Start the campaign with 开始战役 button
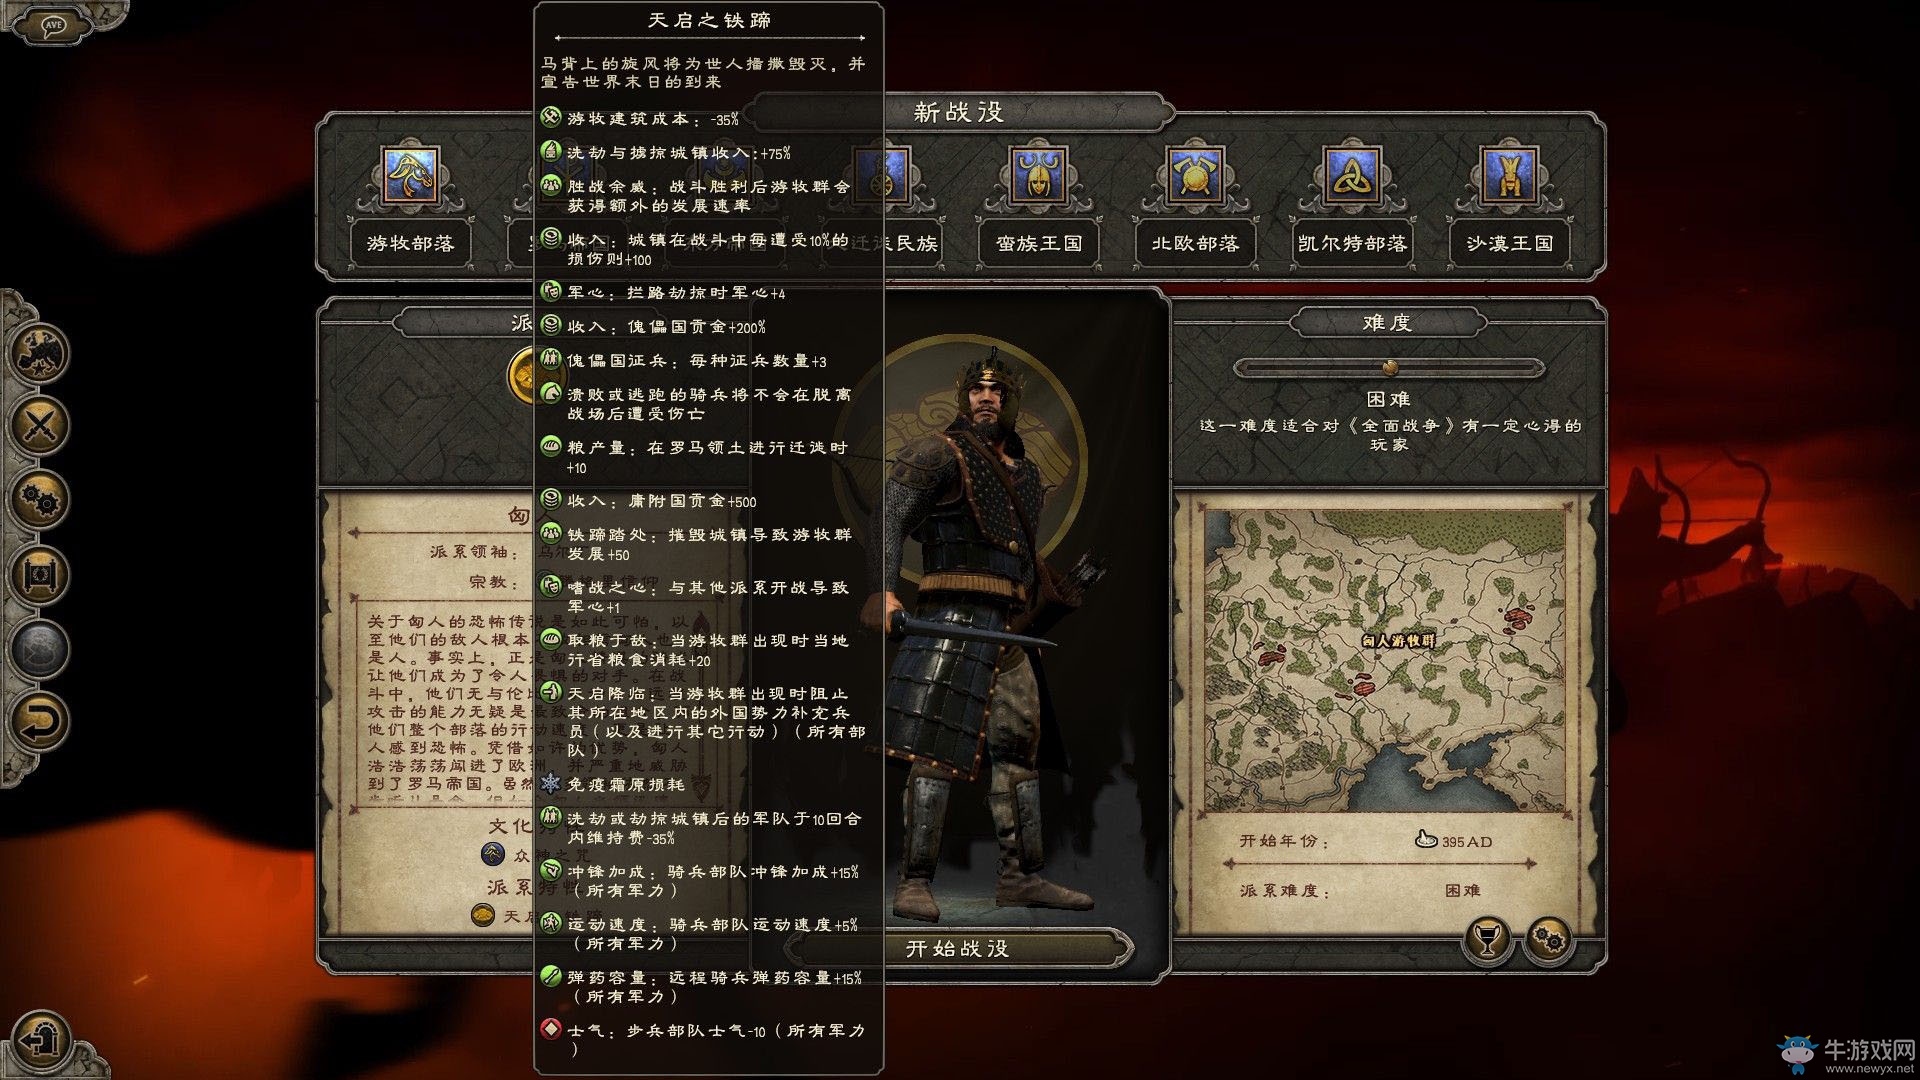The height and width of the screenshot is (1080, 1920). coord(957,949)
